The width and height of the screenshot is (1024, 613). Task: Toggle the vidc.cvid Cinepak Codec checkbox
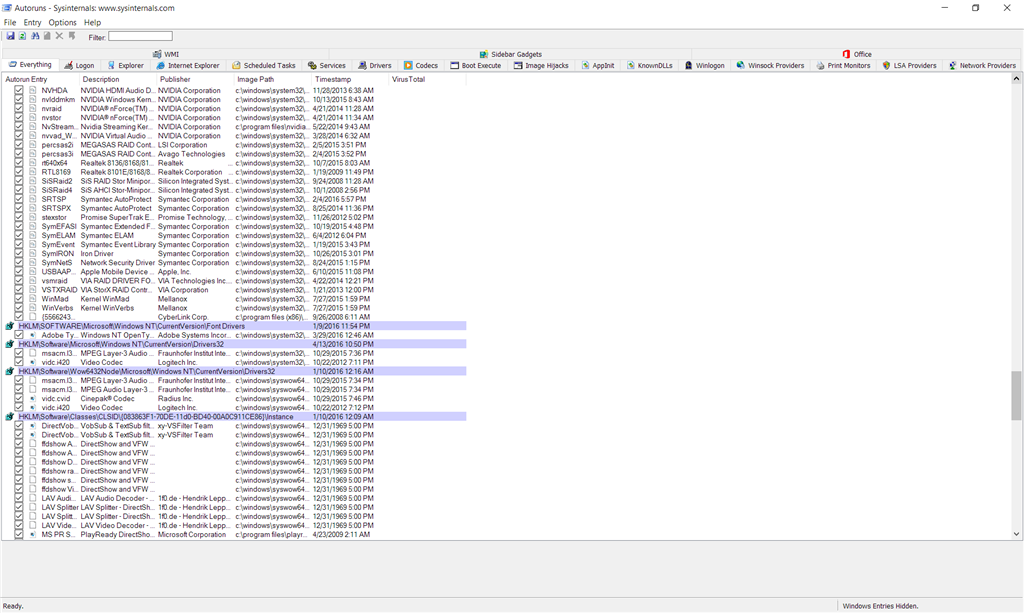click(x=19, y=398)
